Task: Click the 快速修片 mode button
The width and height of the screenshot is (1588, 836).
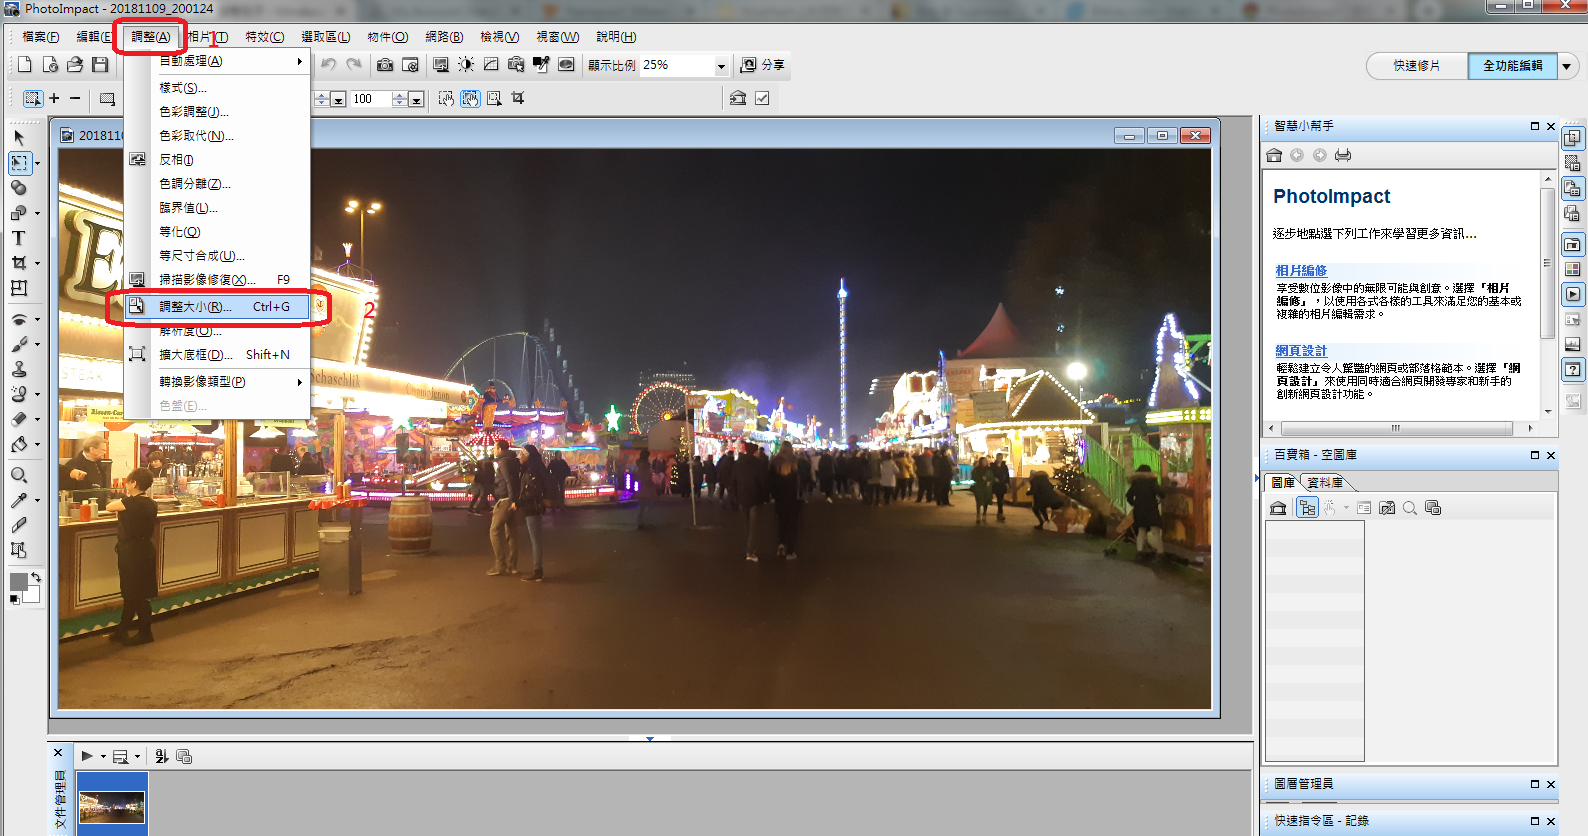Action: click(1417, 66)
